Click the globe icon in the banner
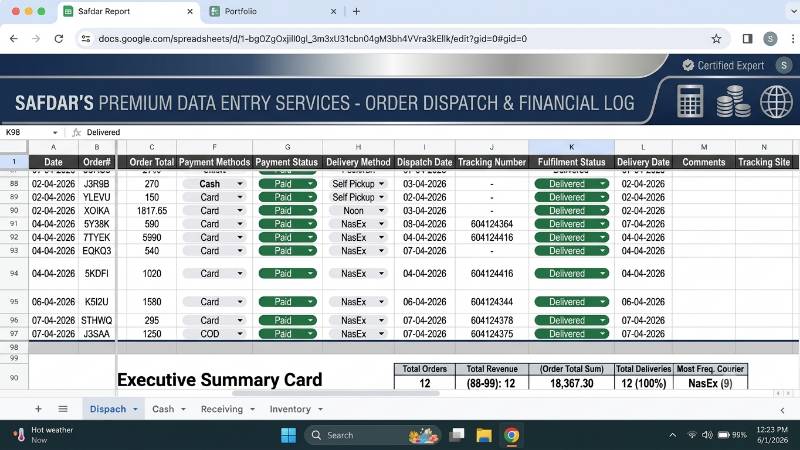800x450 pixels. pos(776,102)
